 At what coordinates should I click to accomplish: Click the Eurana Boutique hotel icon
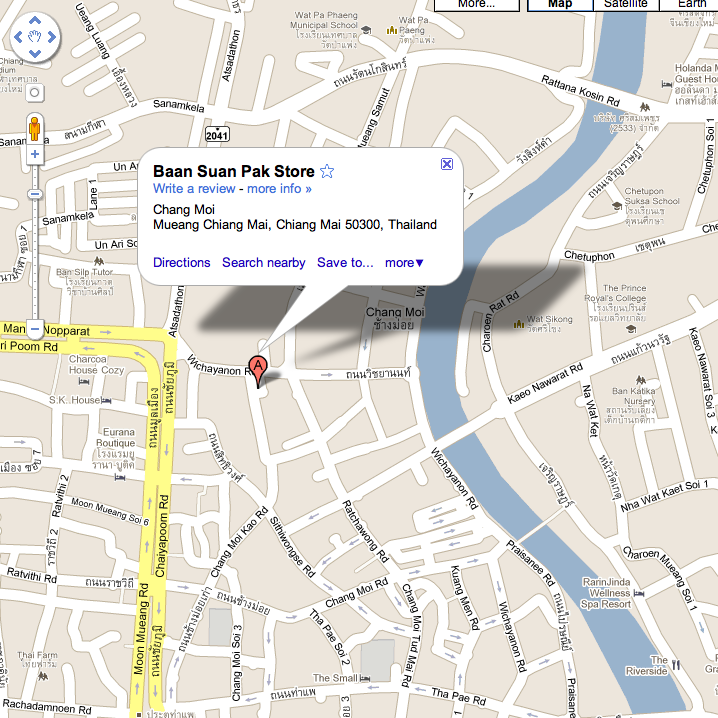(x=120, y=478)
